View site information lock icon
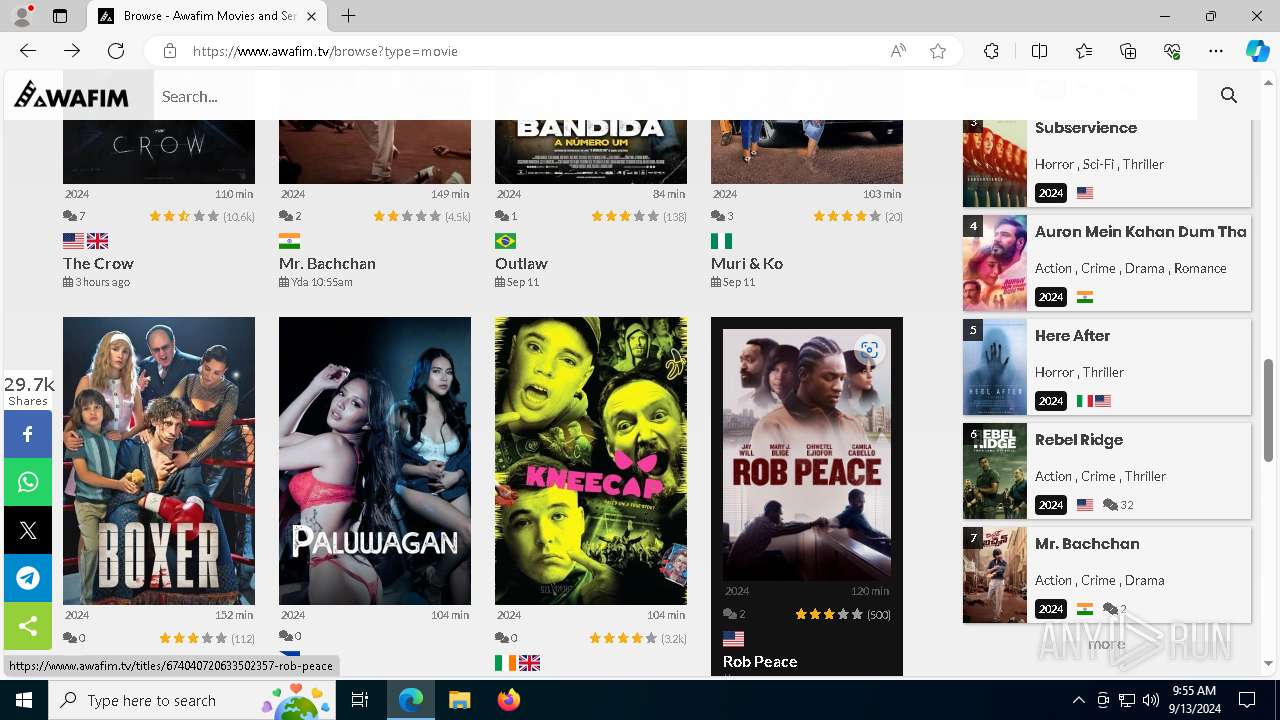 tap(170, 51)
